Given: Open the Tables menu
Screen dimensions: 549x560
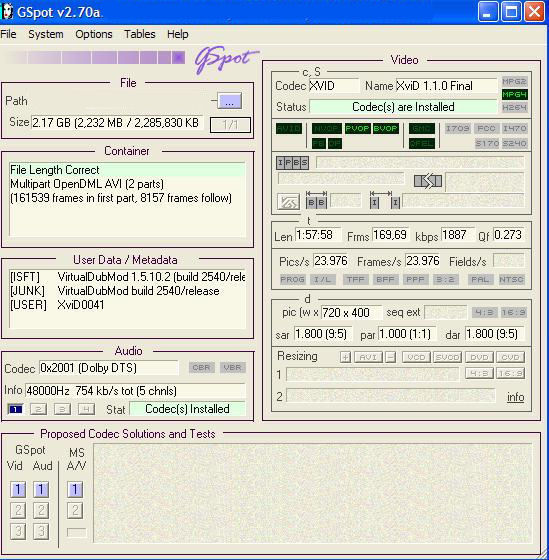Looking at the screenshot, I should pyautogui.click(x=140, y=34).
